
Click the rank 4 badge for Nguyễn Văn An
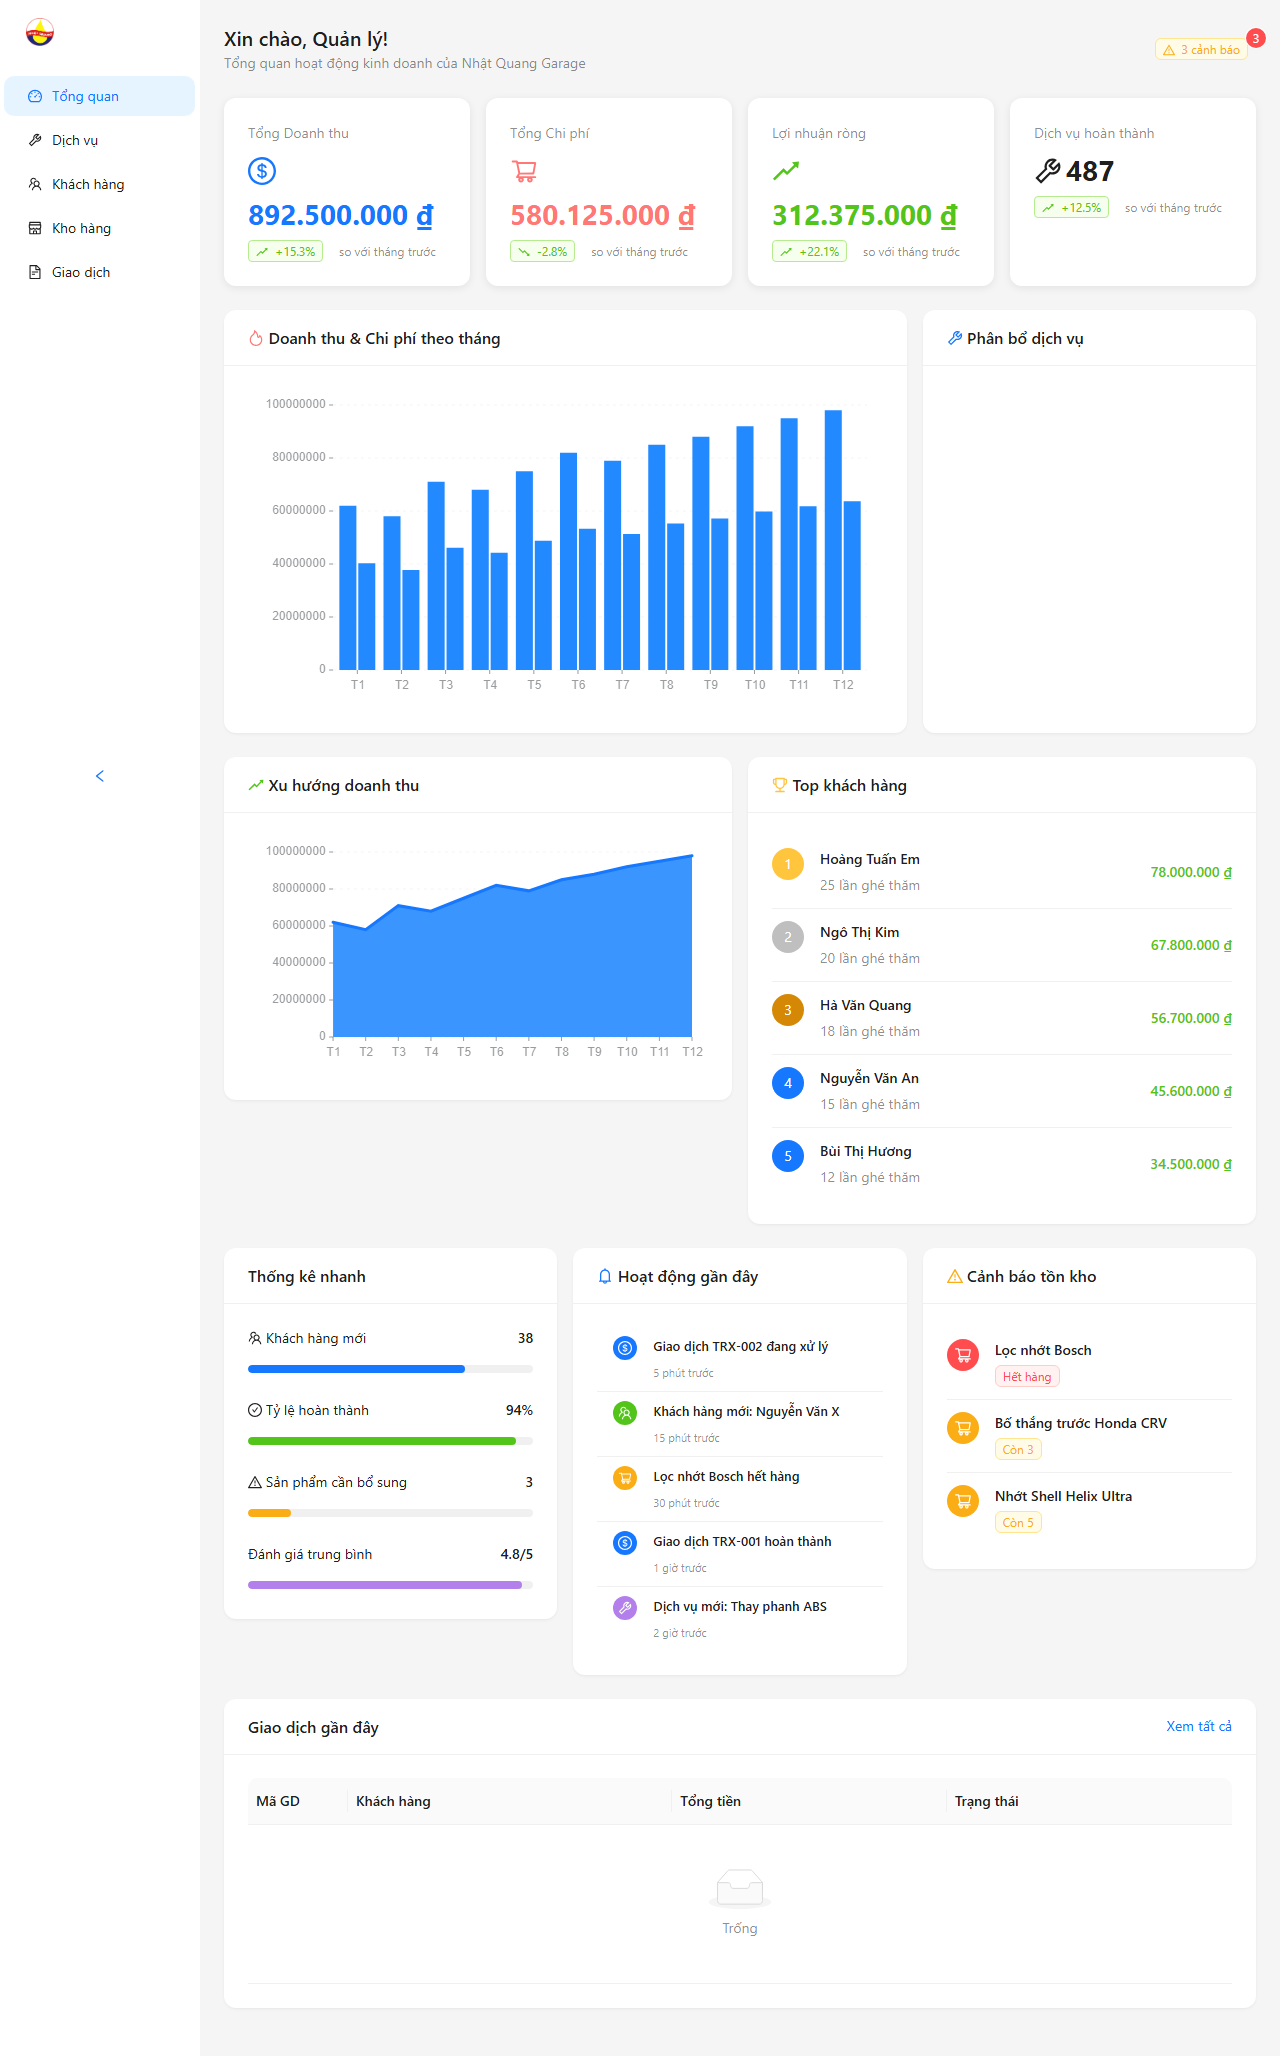pos(788,1083)
